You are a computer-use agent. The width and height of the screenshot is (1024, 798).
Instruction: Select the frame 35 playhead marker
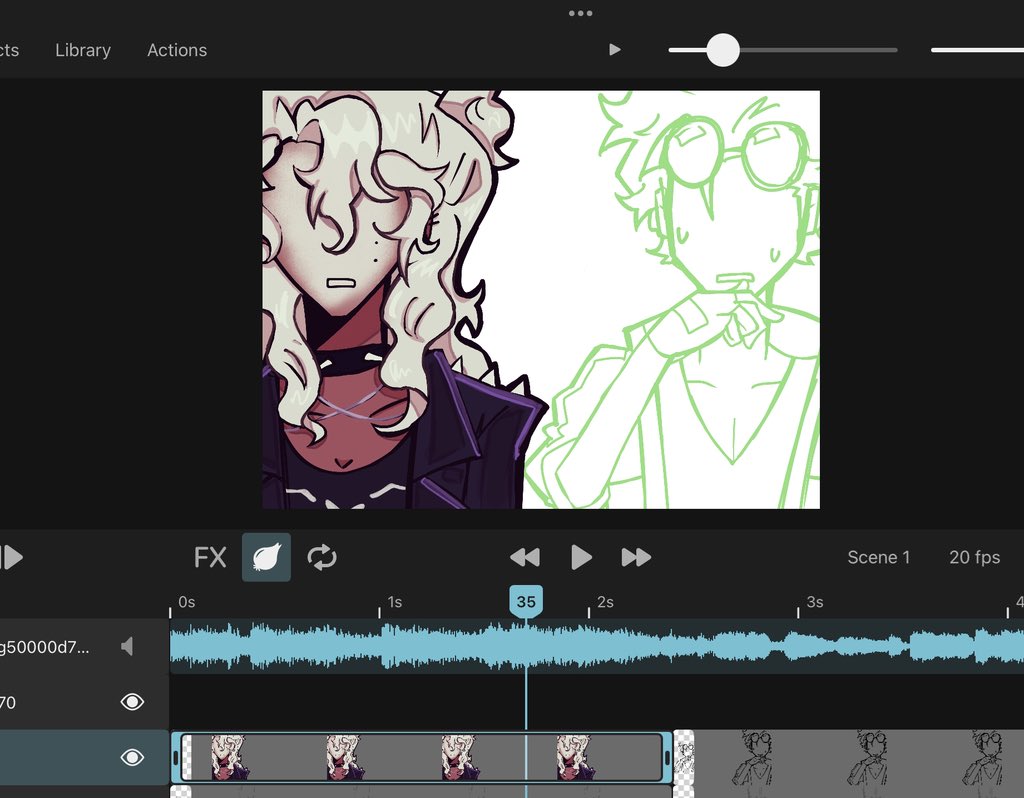click(526, 601)
